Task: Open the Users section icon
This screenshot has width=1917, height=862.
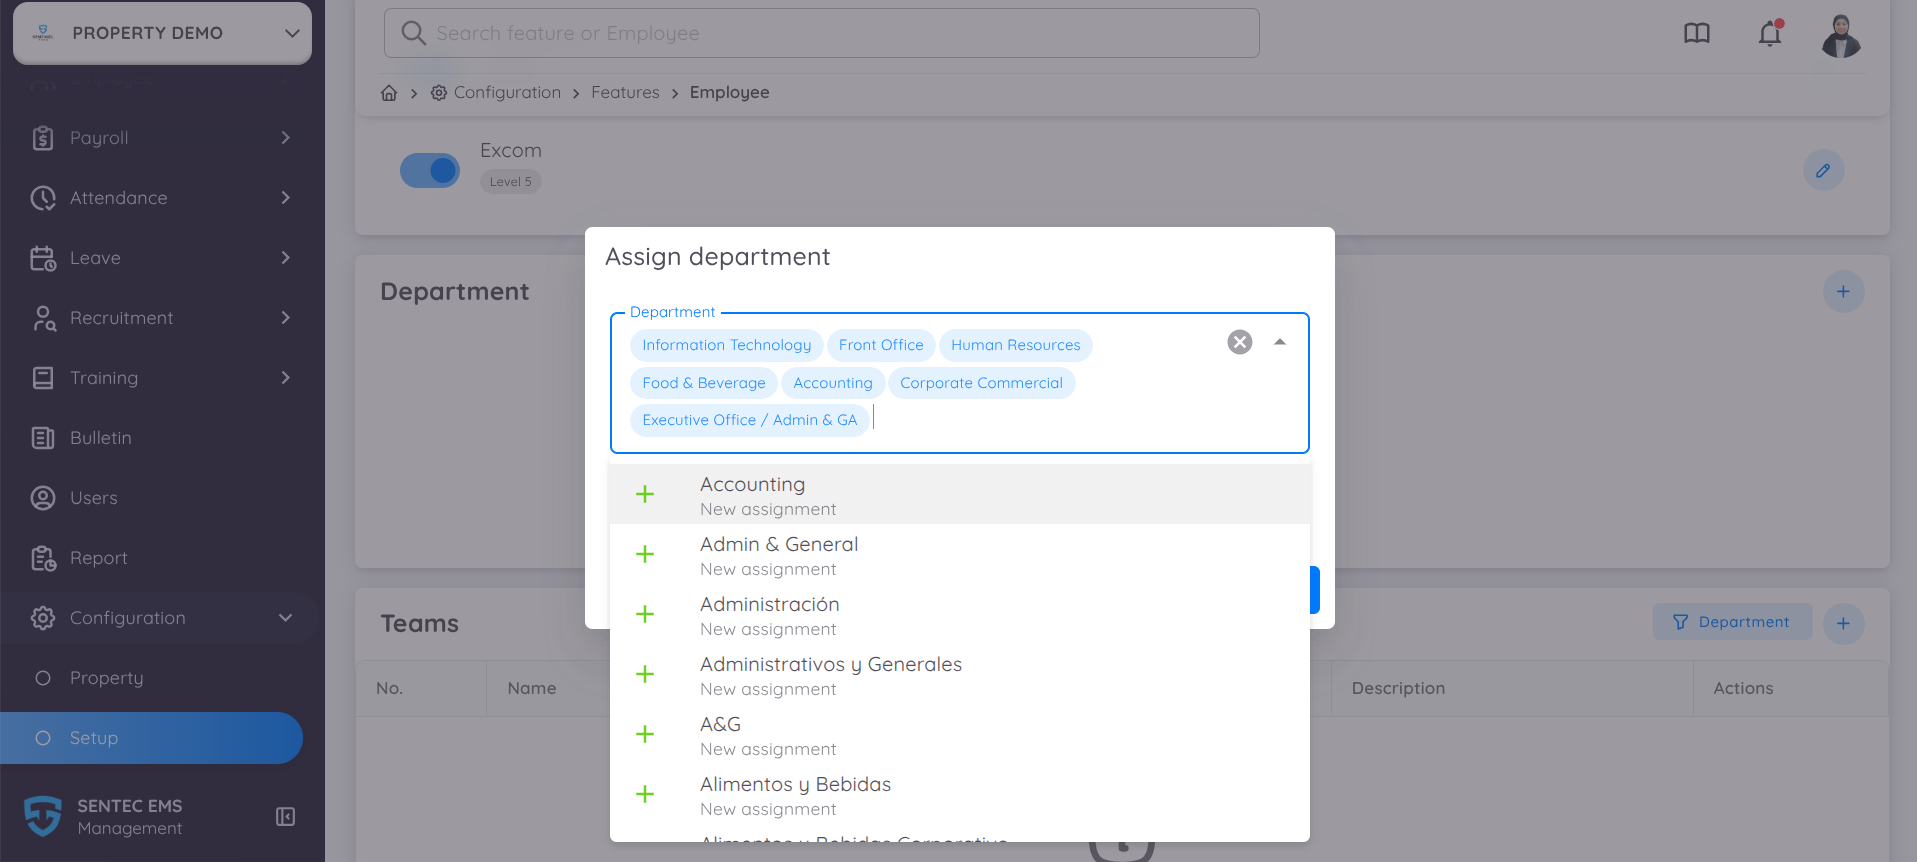Action: tap(43, 497)
